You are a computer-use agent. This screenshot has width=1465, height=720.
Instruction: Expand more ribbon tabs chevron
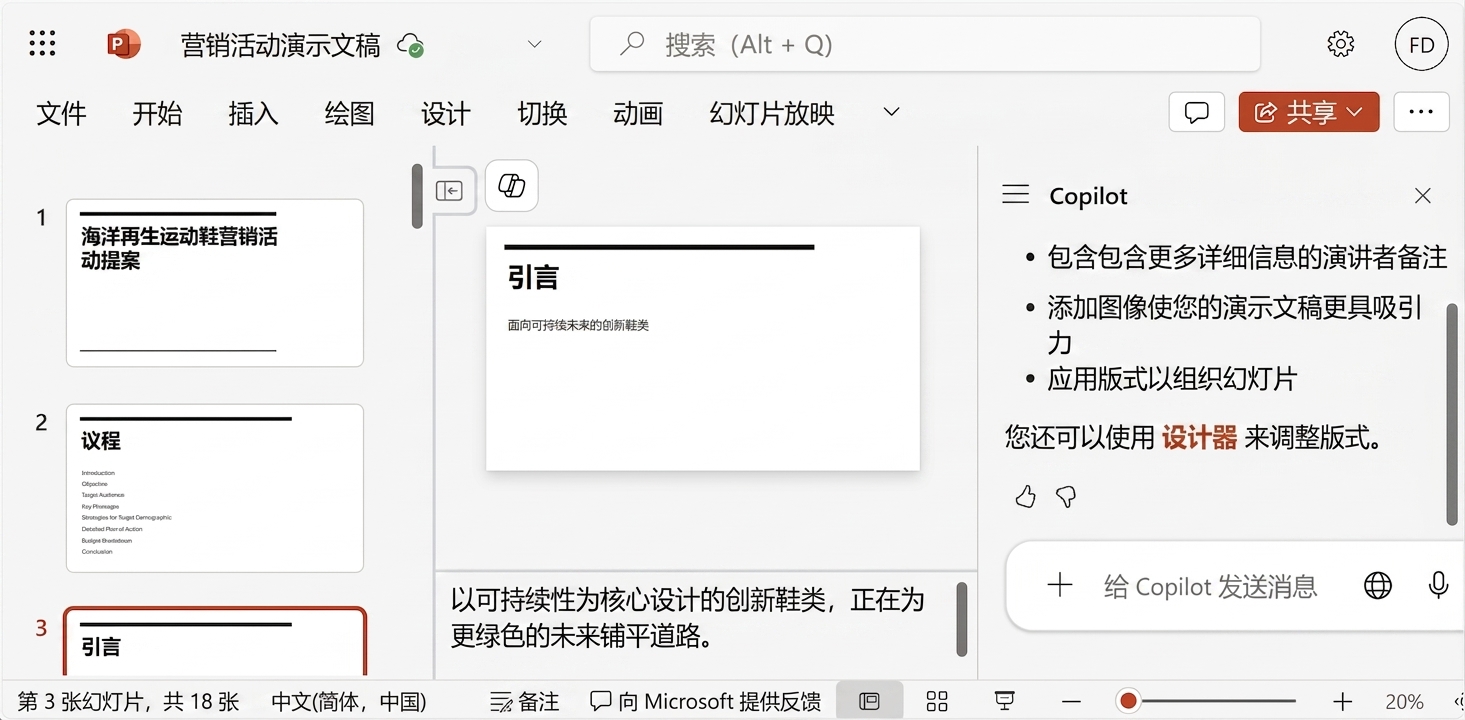tap(891, 112)
